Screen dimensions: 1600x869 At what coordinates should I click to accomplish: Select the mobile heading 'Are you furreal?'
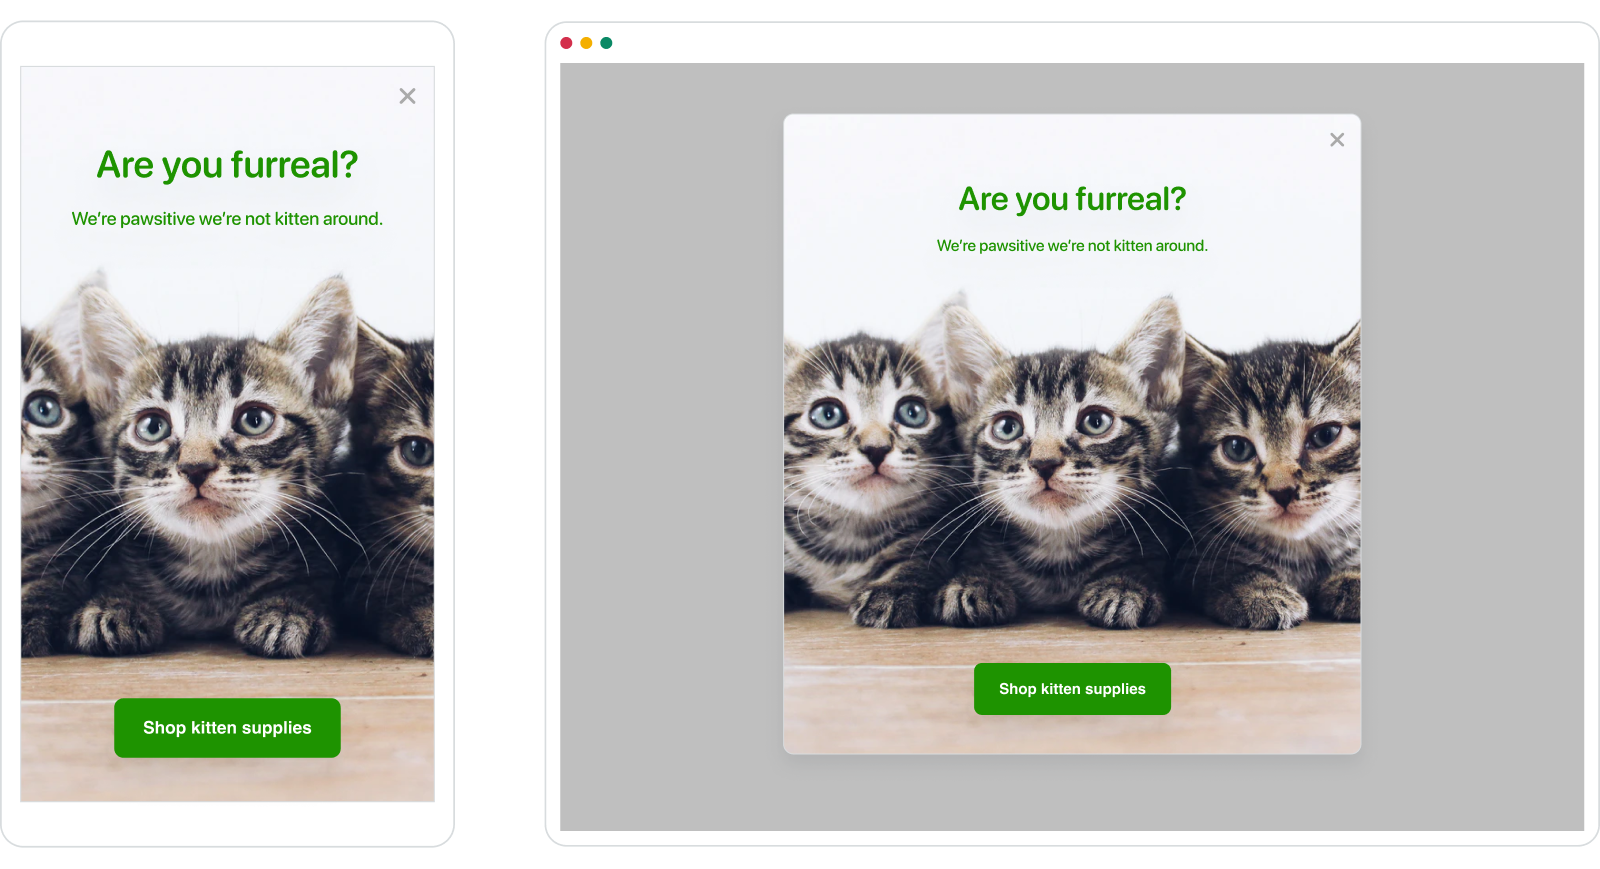click(227, 165)
